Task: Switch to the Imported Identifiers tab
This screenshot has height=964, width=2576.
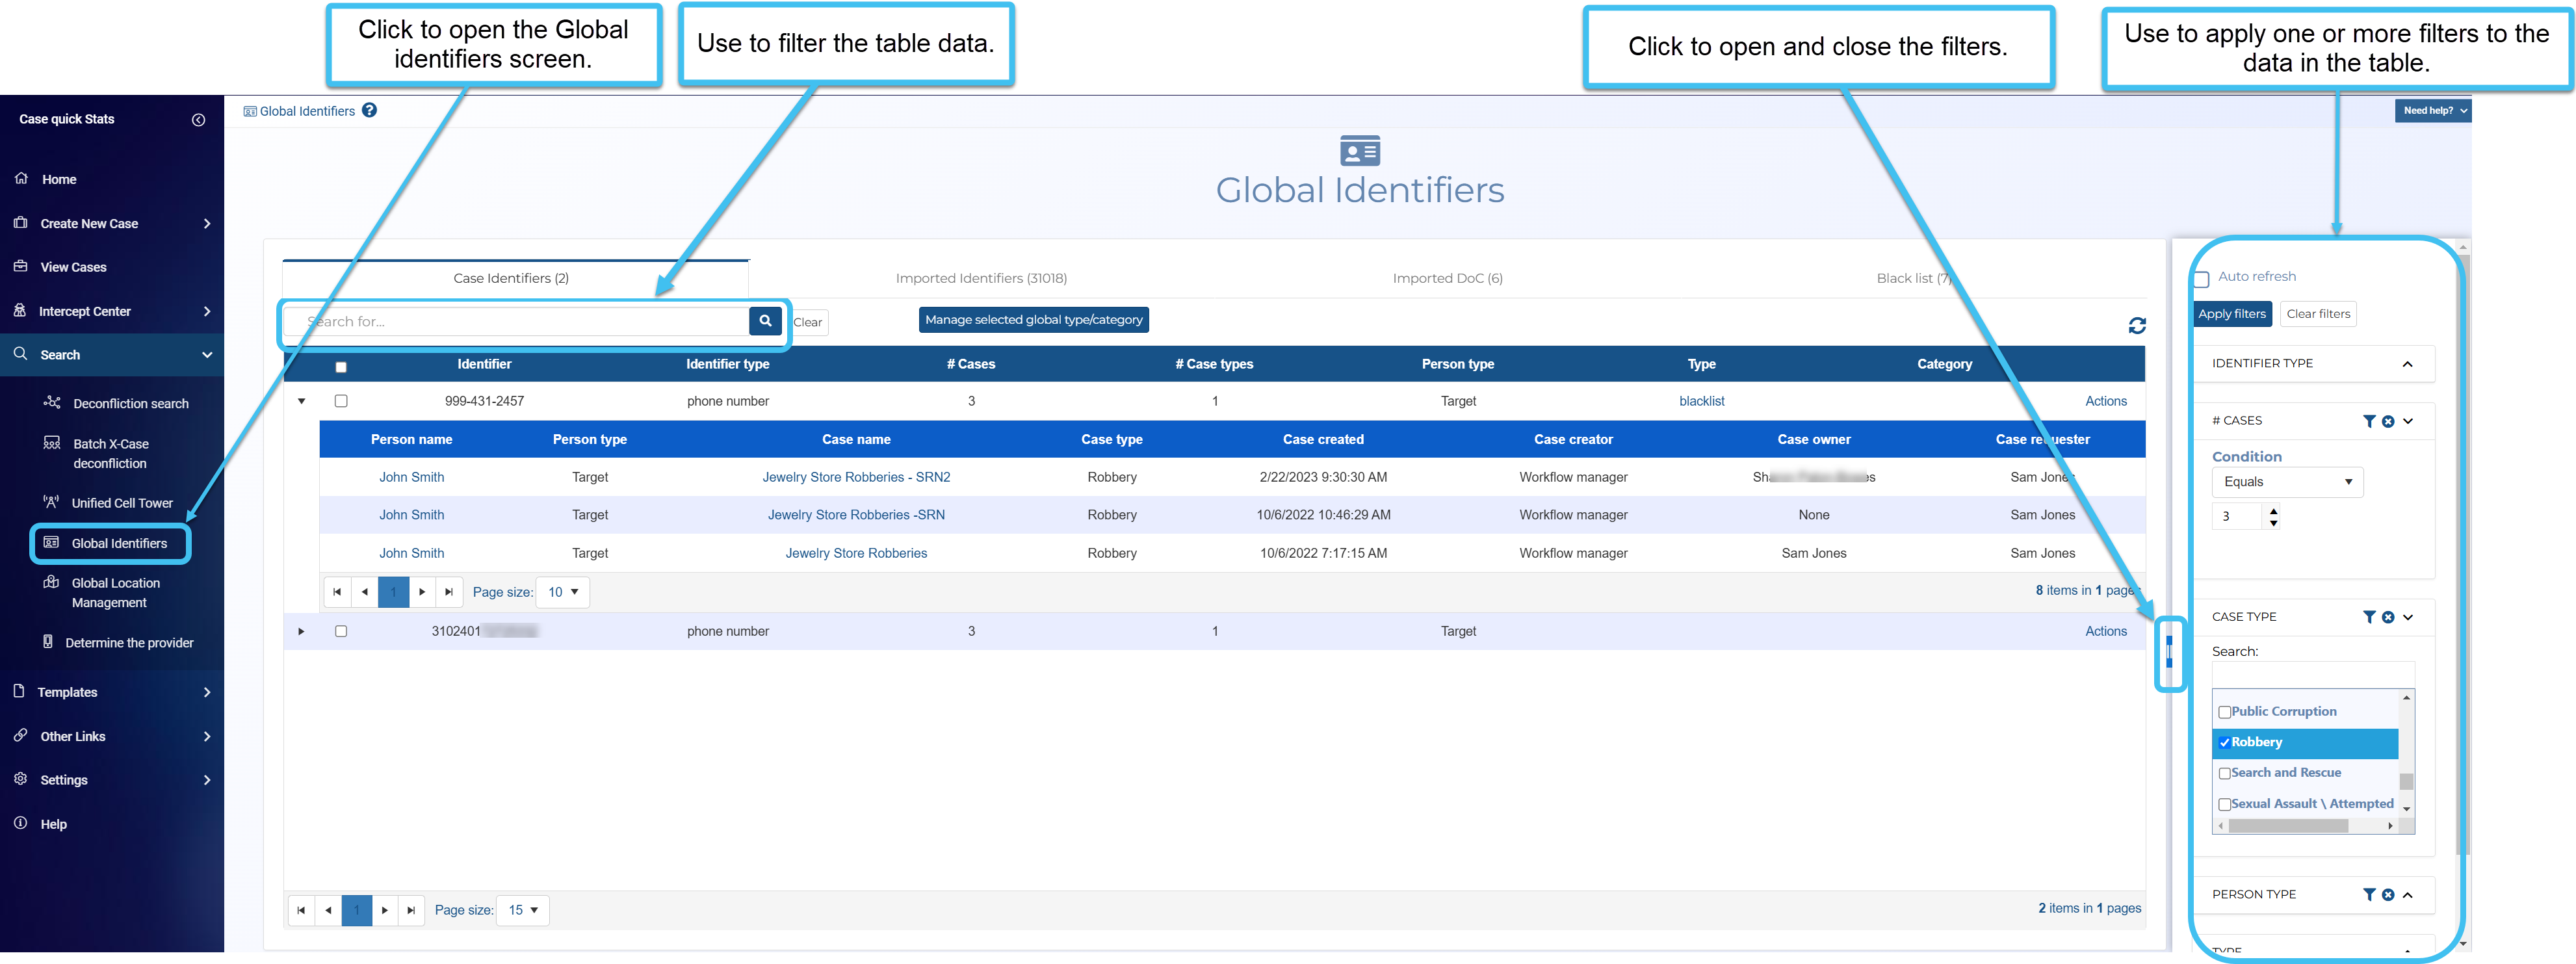Action: click(980, 278)
